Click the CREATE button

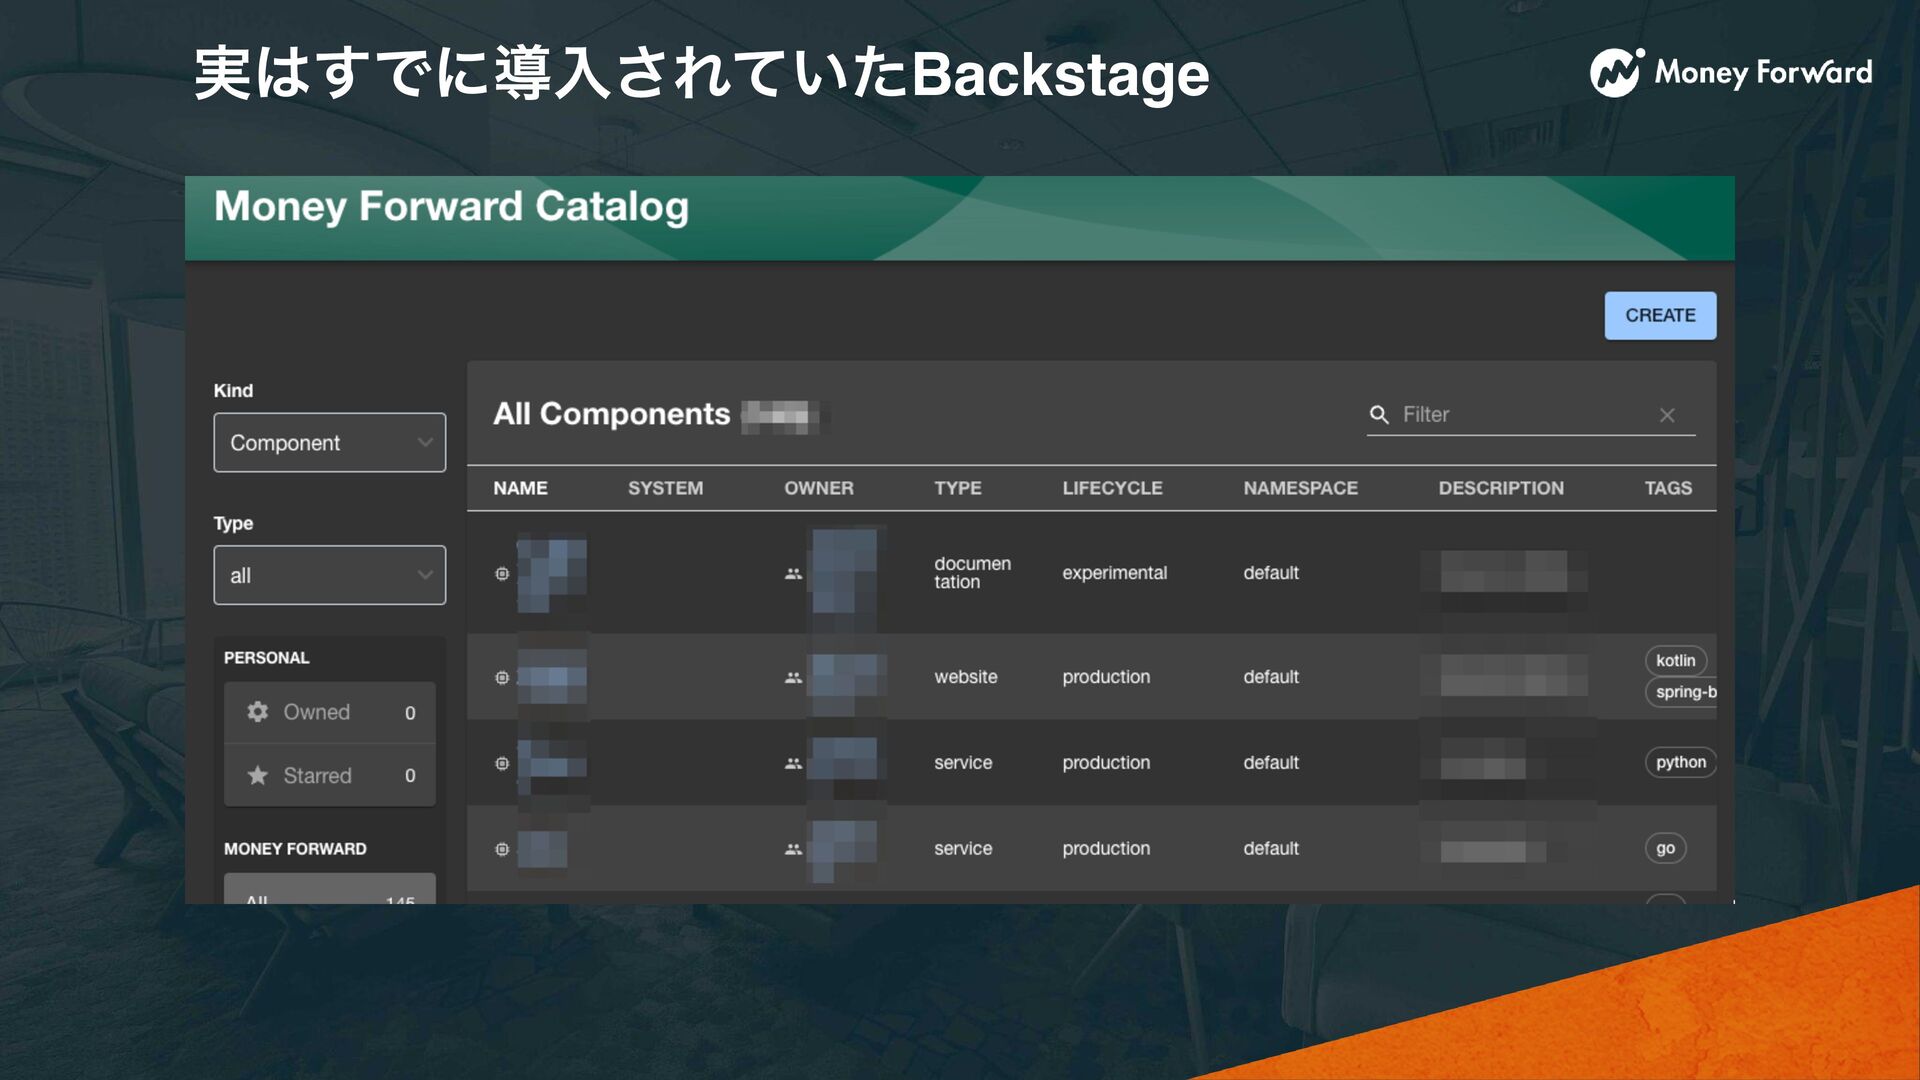1660,315
